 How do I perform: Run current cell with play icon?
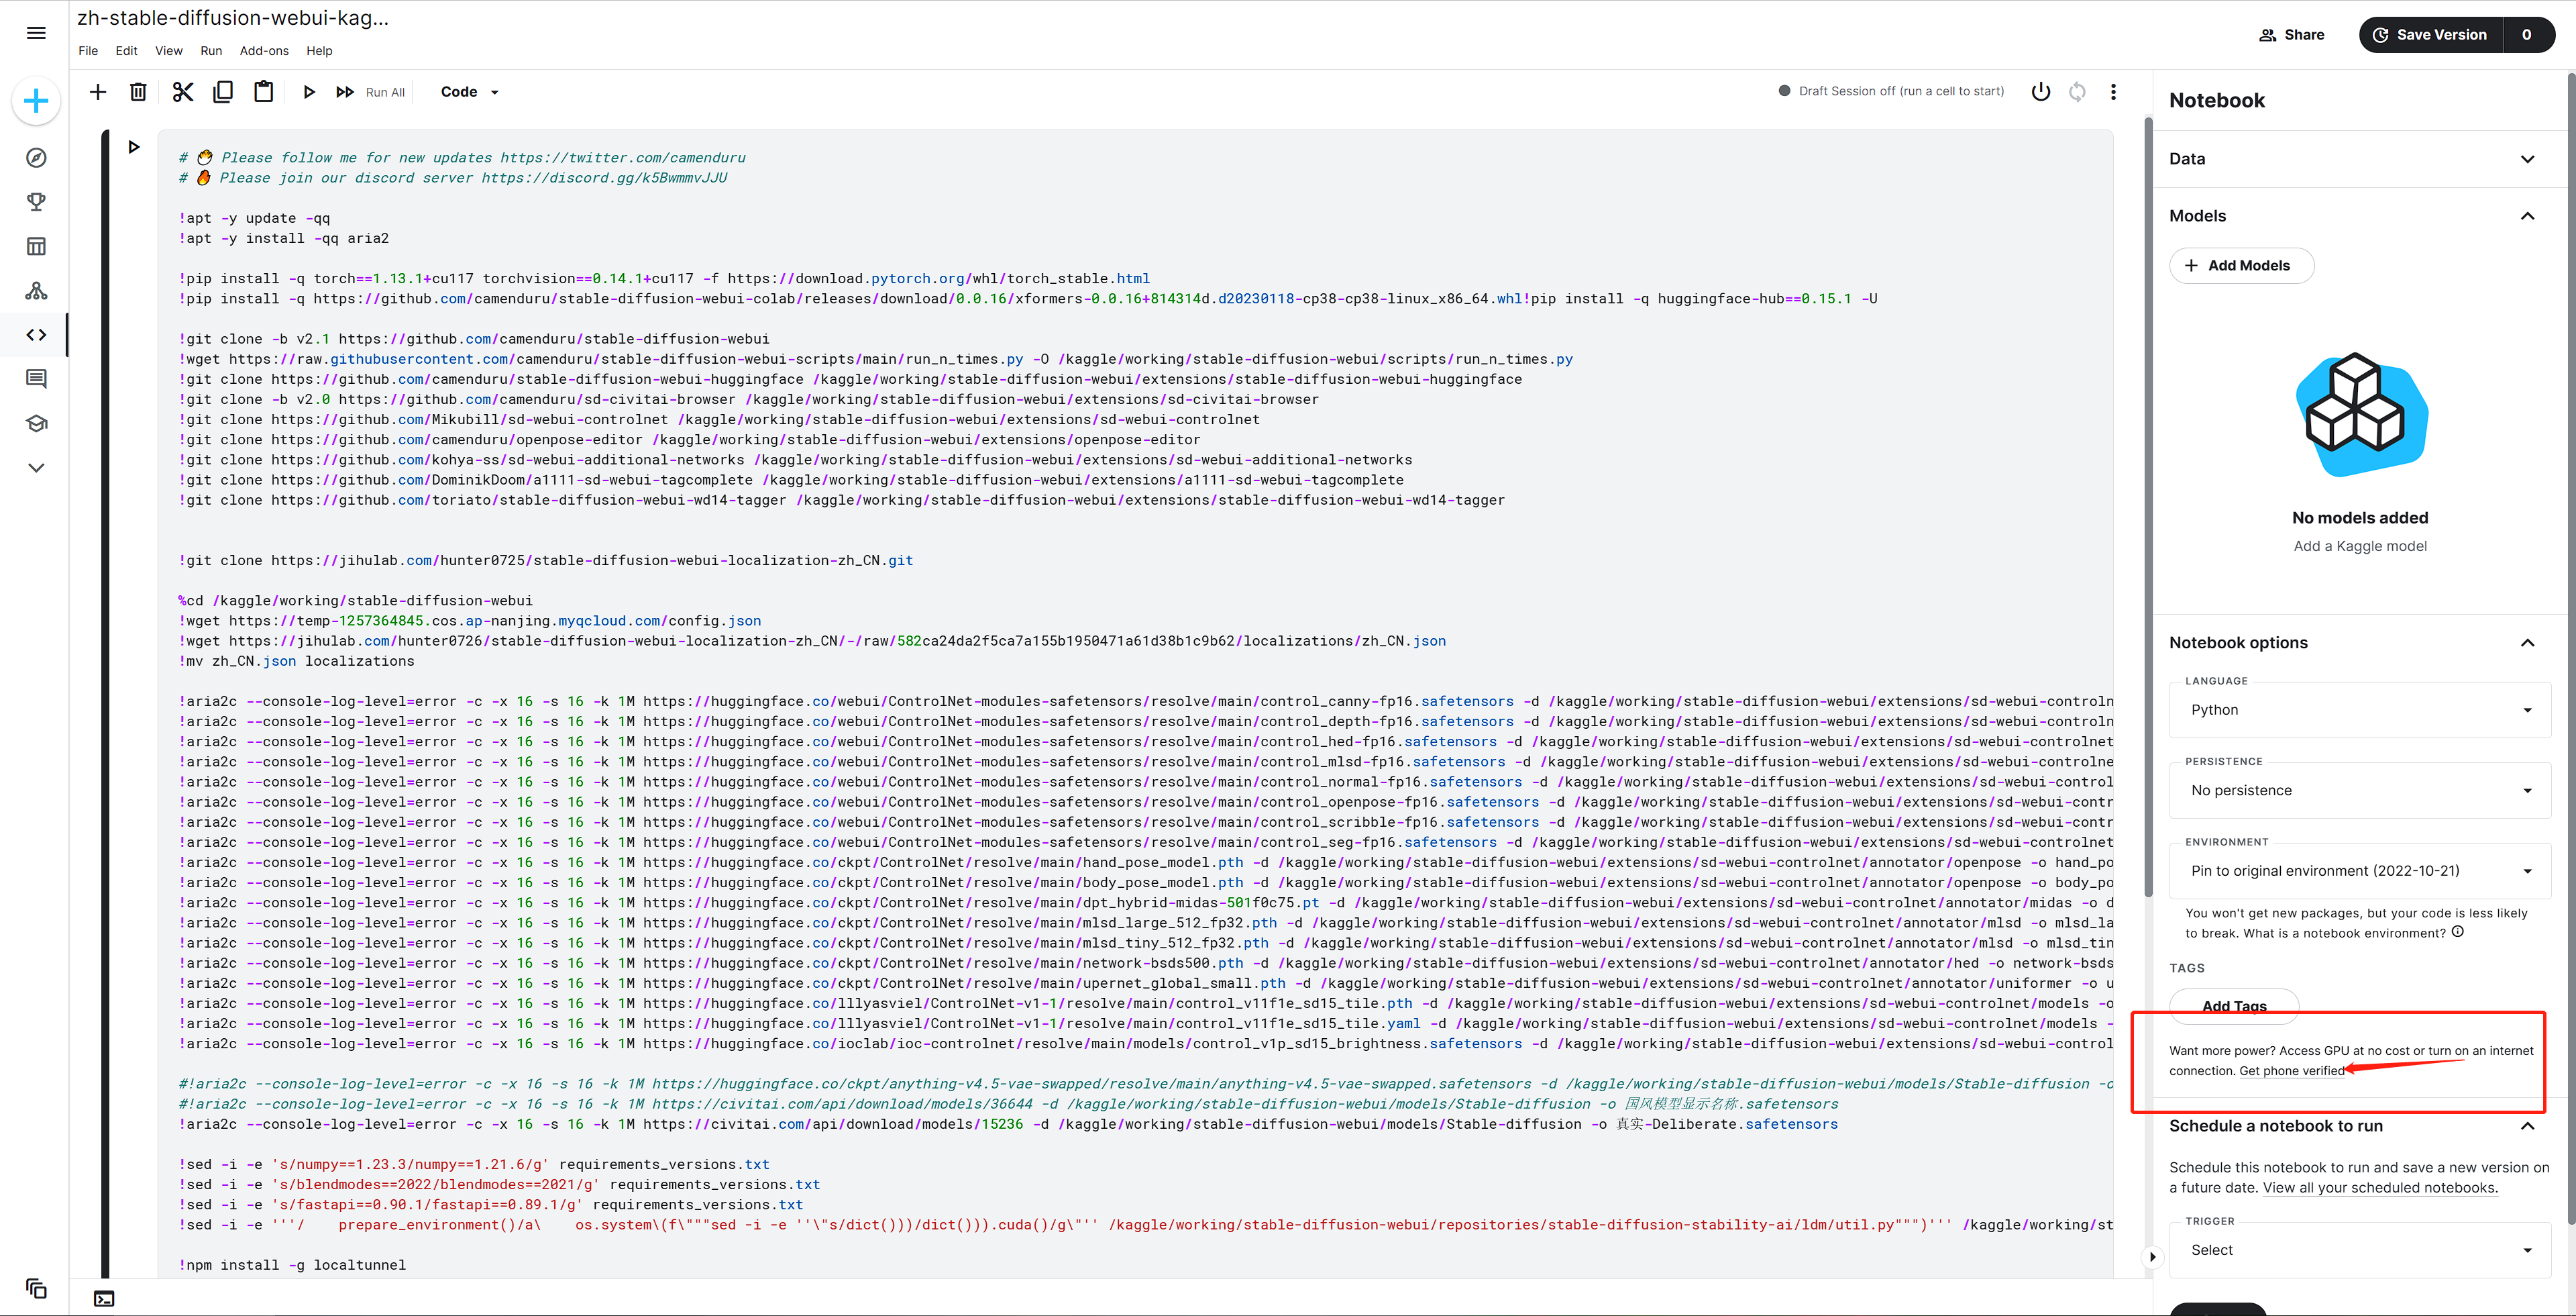pos(309,92)
